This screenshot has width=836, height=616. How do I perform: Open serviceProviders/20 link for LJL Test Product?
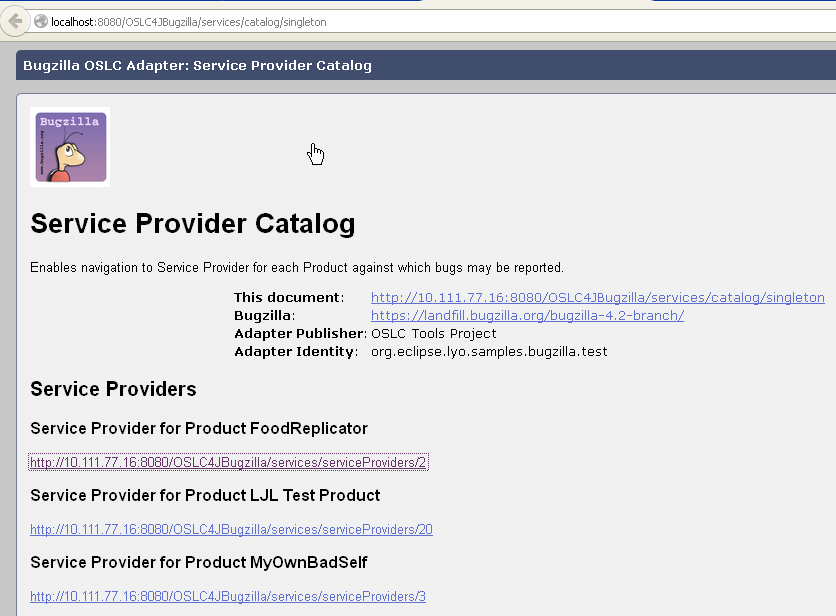[231, 530]
